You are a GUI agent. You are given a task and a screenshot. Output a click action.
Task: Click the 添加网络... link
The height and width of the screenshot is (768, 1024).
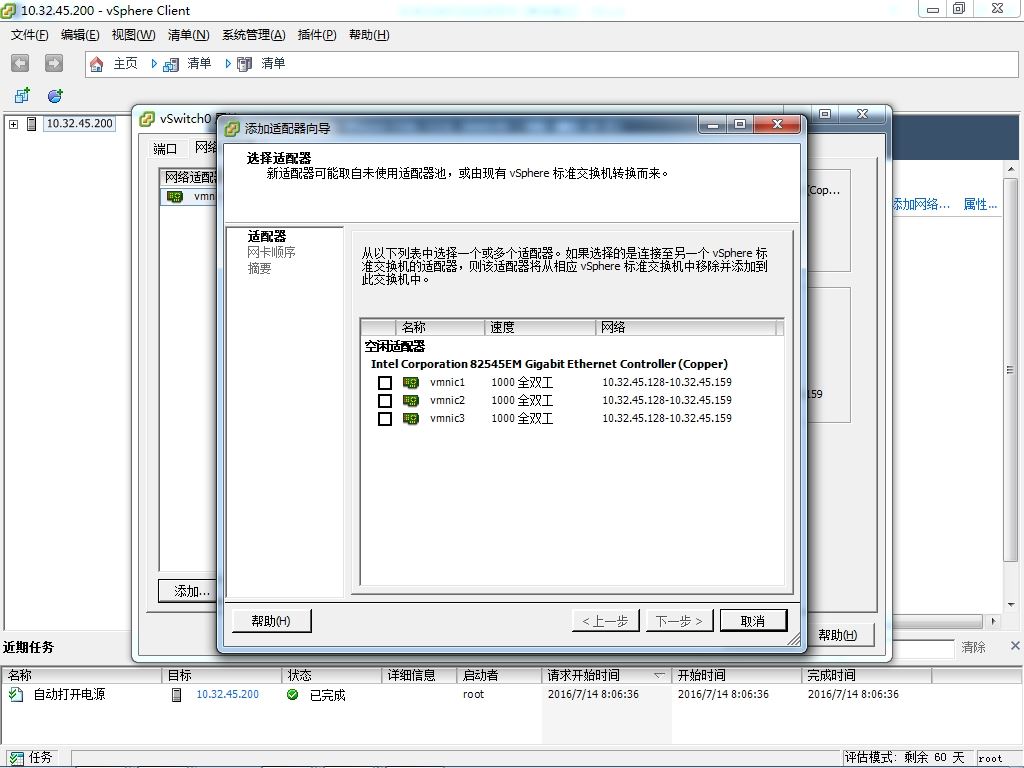(921, 204)
